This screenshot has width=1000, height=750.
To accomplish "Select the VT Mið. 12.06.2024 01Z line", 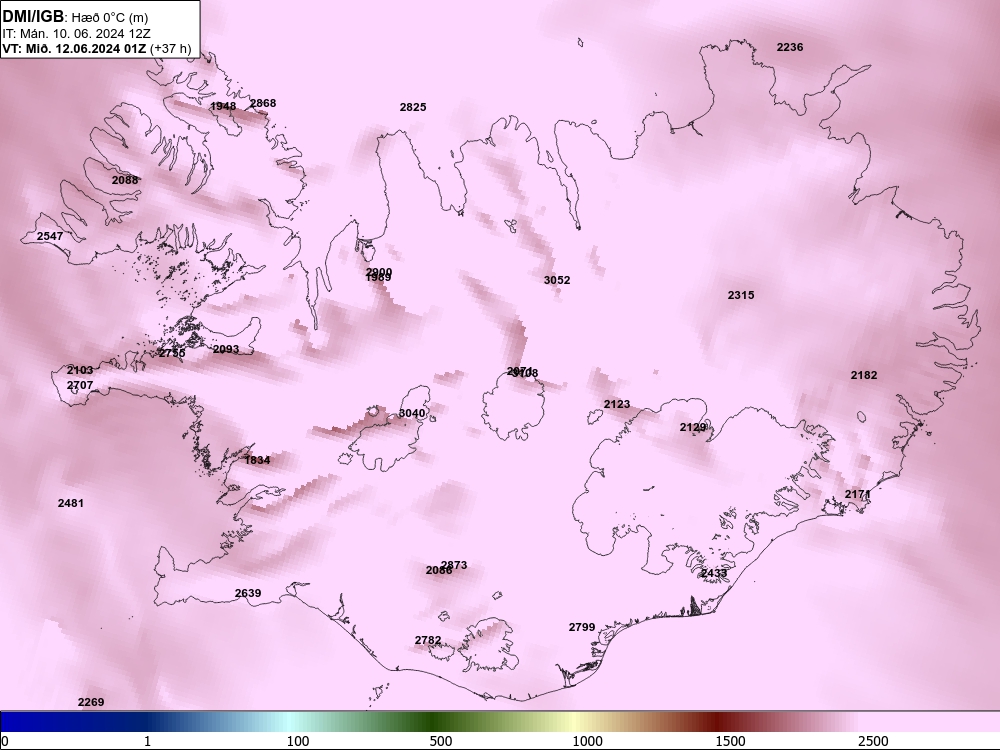I will (x=96, y=48).
